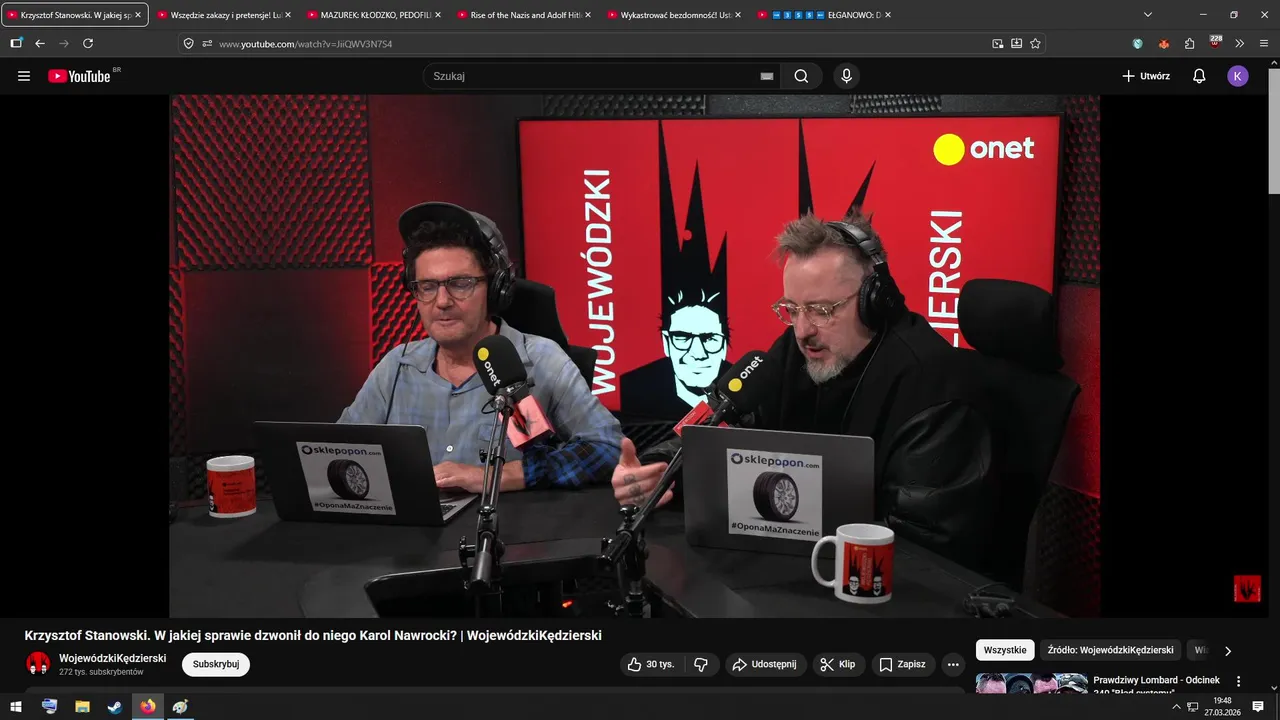Open the blue-green shield extension icon
Image resolution: width=1280 pixels, height=720 pixels.
1138,43
